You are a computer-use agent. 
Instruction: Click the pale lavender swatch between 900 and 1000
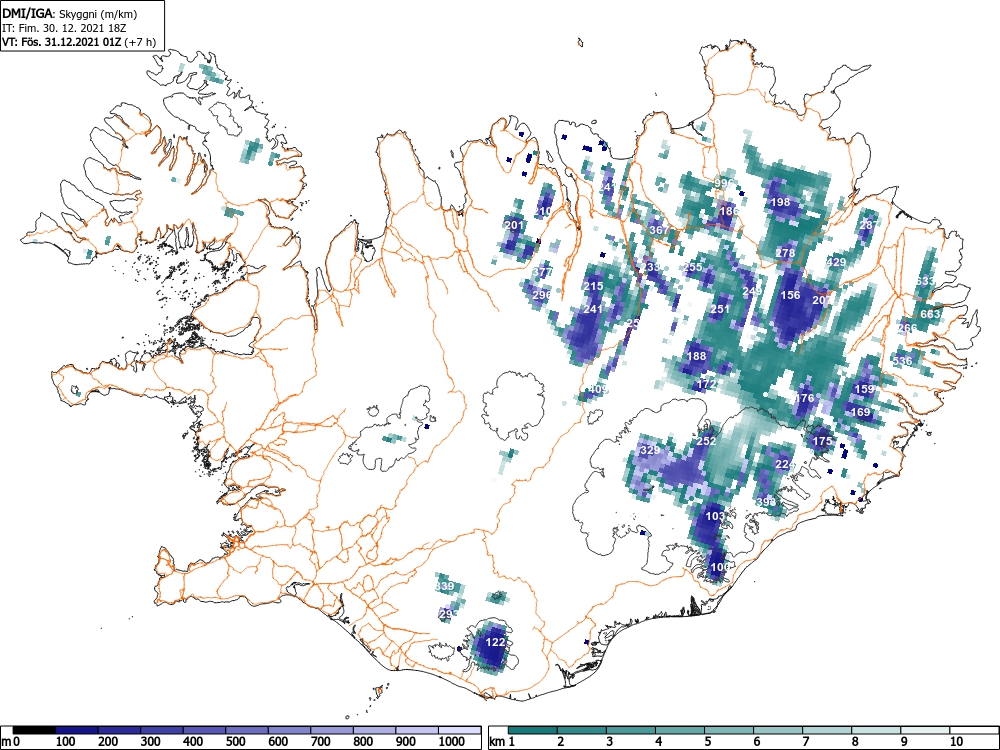pyautogui.click(x=417, y=730)
